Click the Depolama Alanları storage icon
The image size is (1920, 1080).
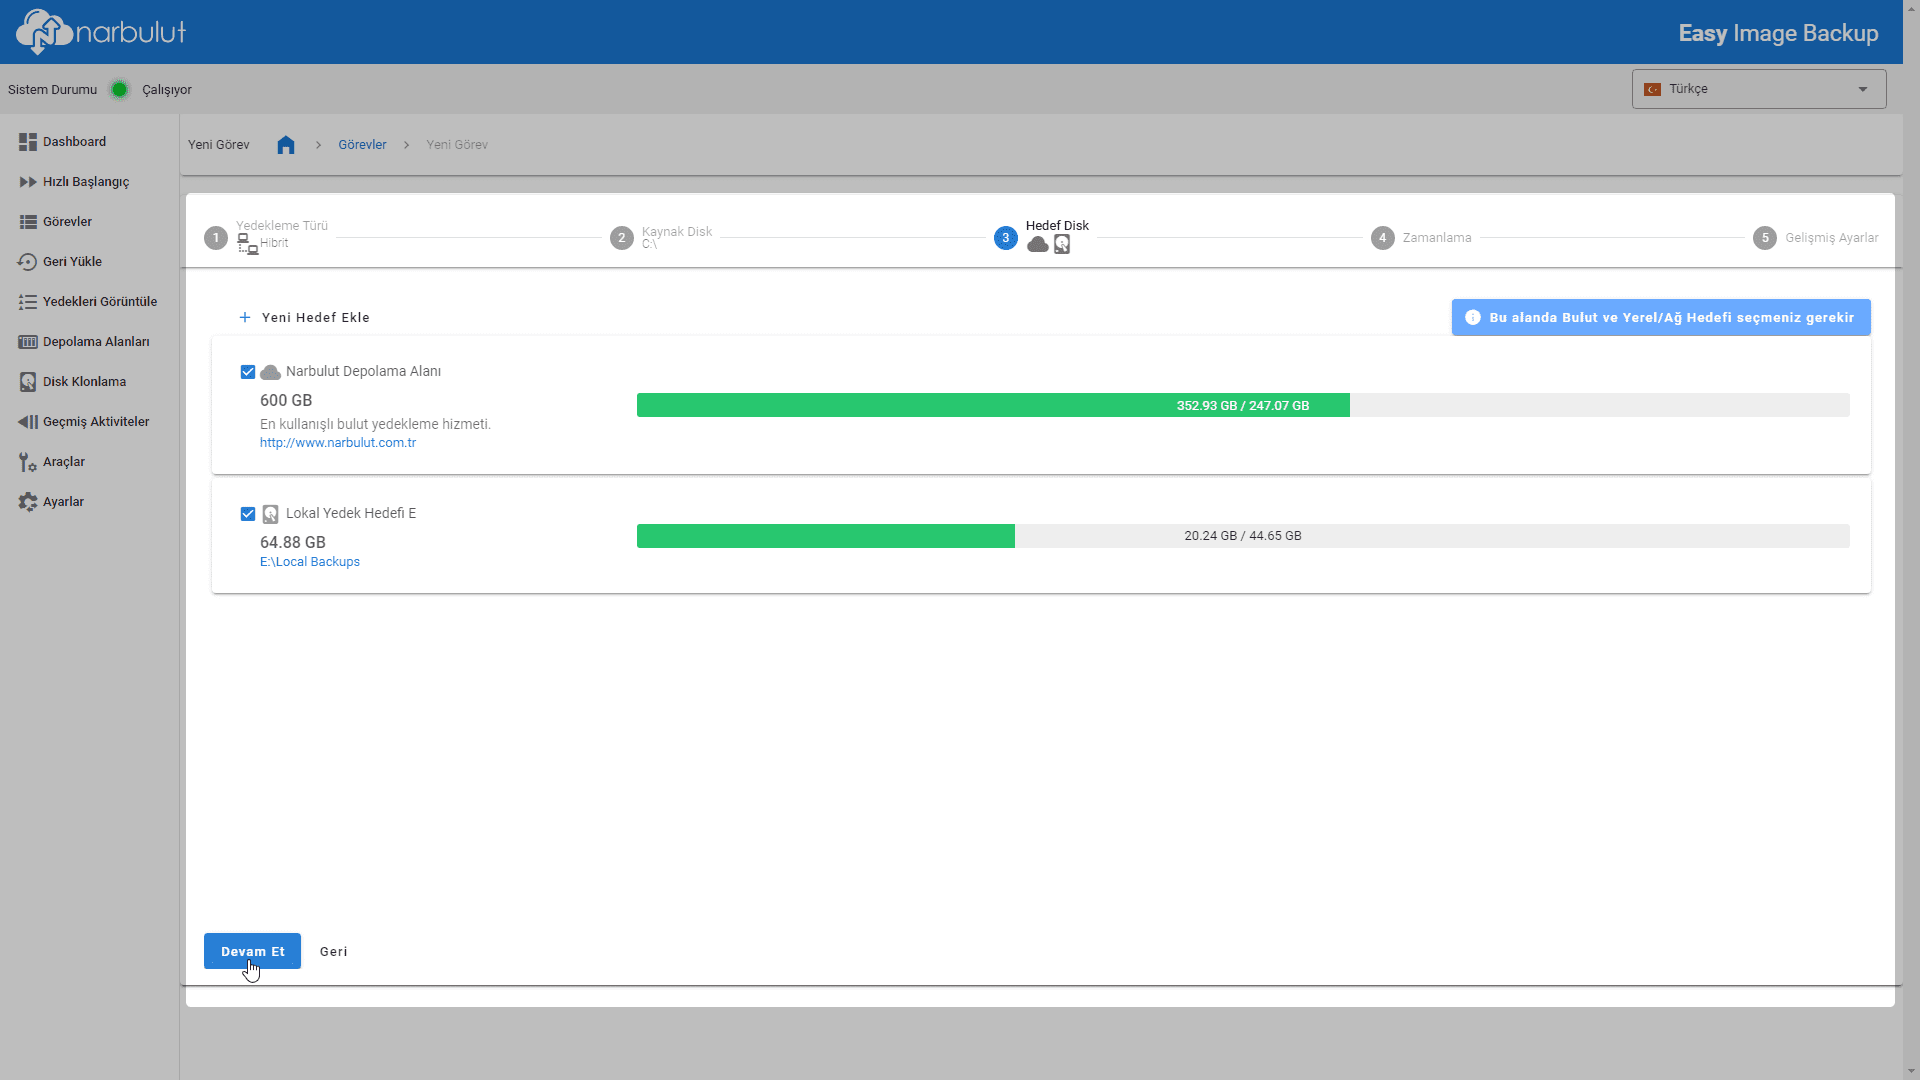click(x=28, y=342)
